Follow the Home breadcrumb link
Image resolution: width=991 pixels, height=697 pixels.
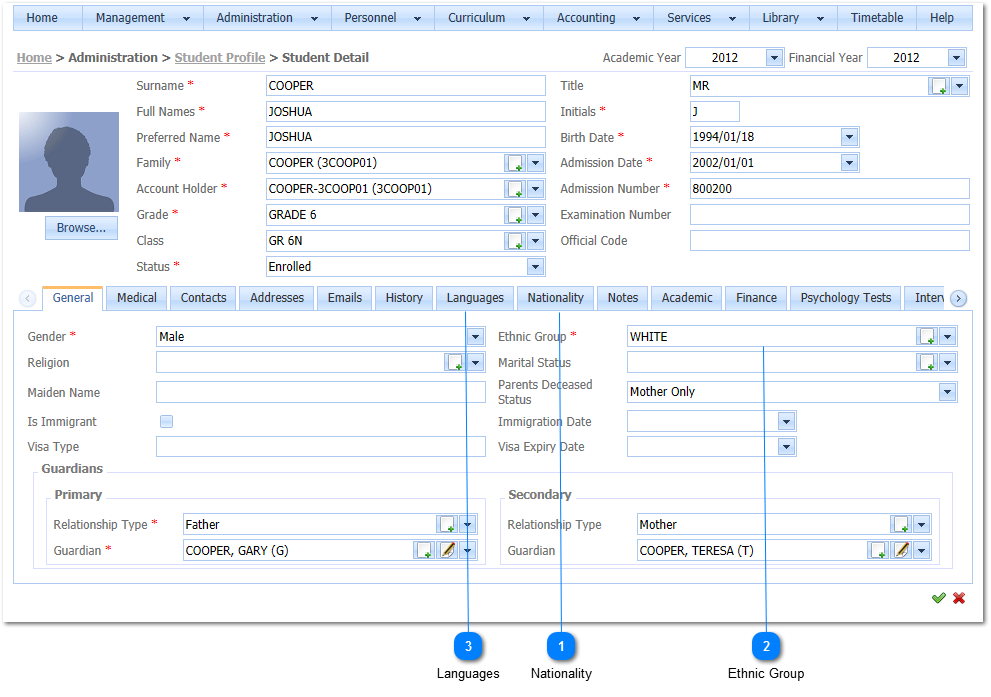(x=34, y=58)
